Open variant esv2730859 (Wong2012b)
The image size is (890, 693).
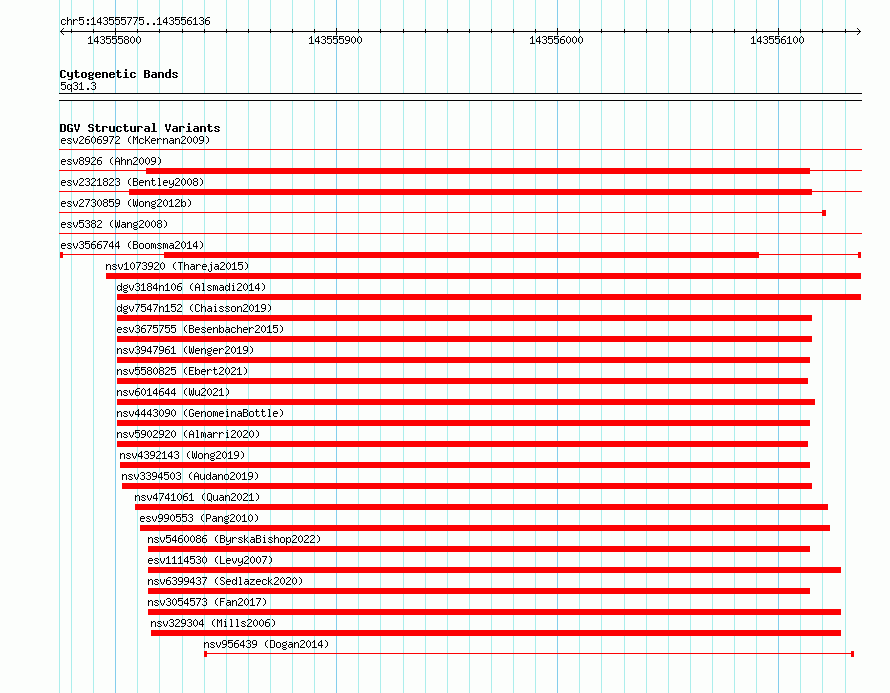coord(126,203)
